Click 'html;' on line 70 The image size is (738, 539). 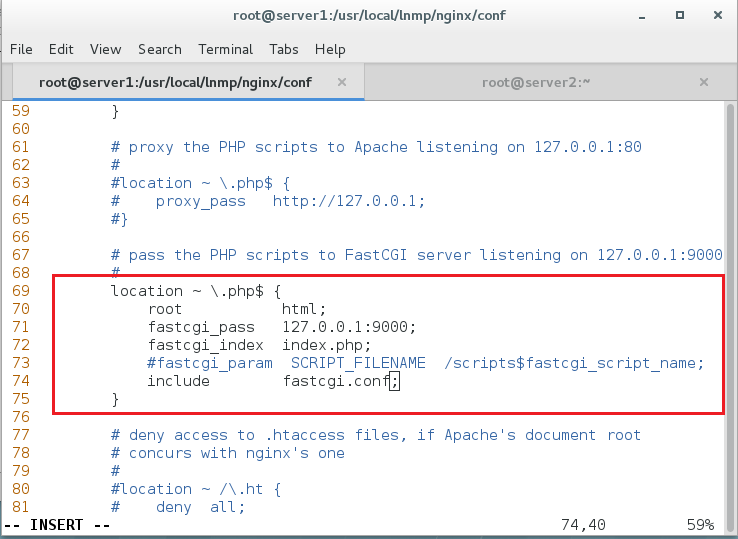(x=304, y=309)
